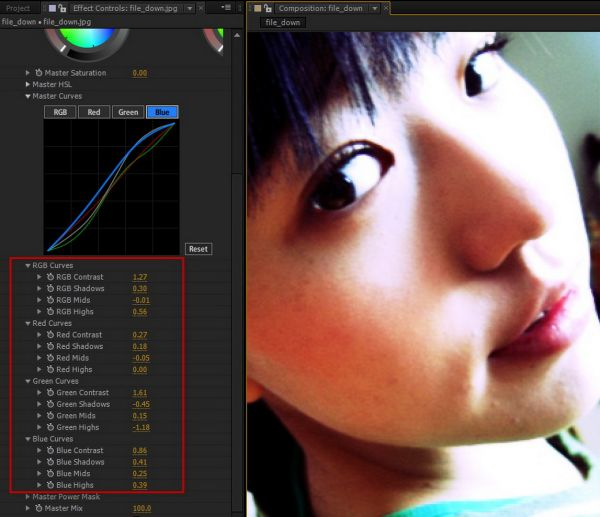
Task: Reset the master curves
Action: click(x=198, y=249)
